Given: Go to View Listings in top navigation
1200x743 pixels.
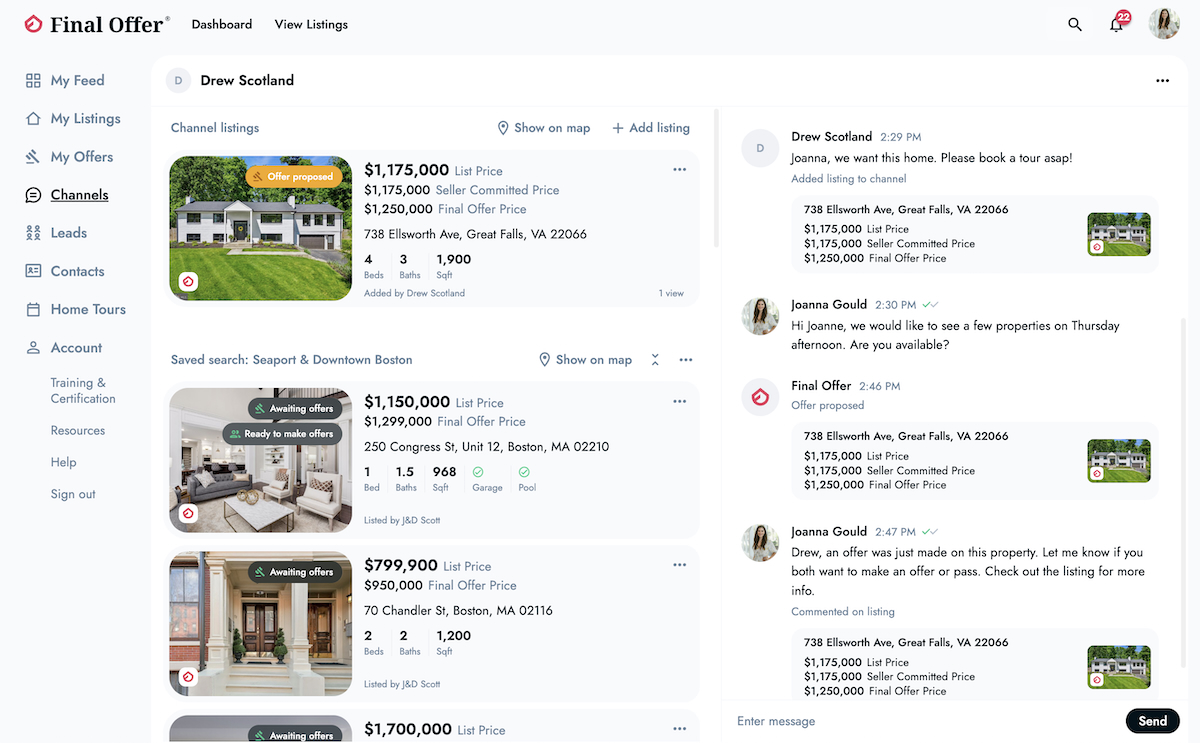Looking at the screenshot, I should pyautogui.click(x=311, y=25).
